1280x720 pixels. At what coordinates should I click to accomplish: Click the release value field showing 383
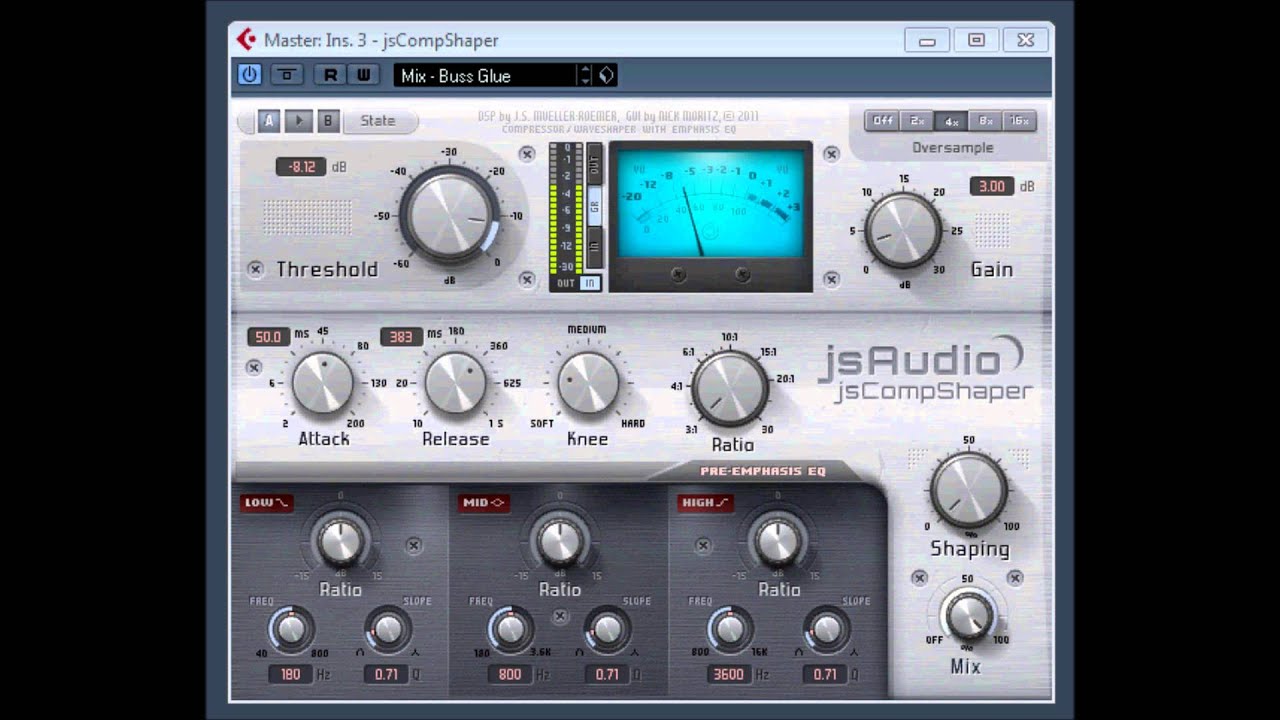pos(401,337)
